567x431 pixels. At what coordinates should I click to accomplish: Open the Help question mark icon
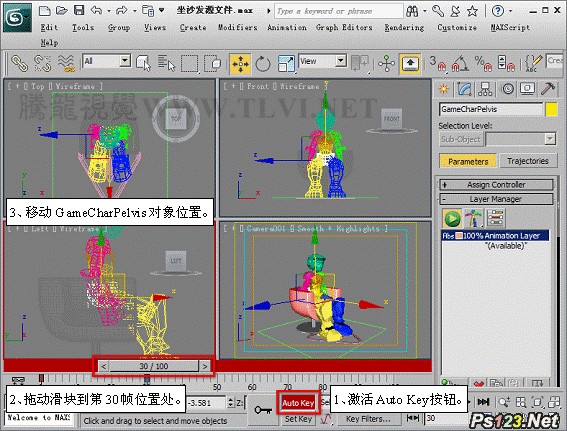click(498, 11)
